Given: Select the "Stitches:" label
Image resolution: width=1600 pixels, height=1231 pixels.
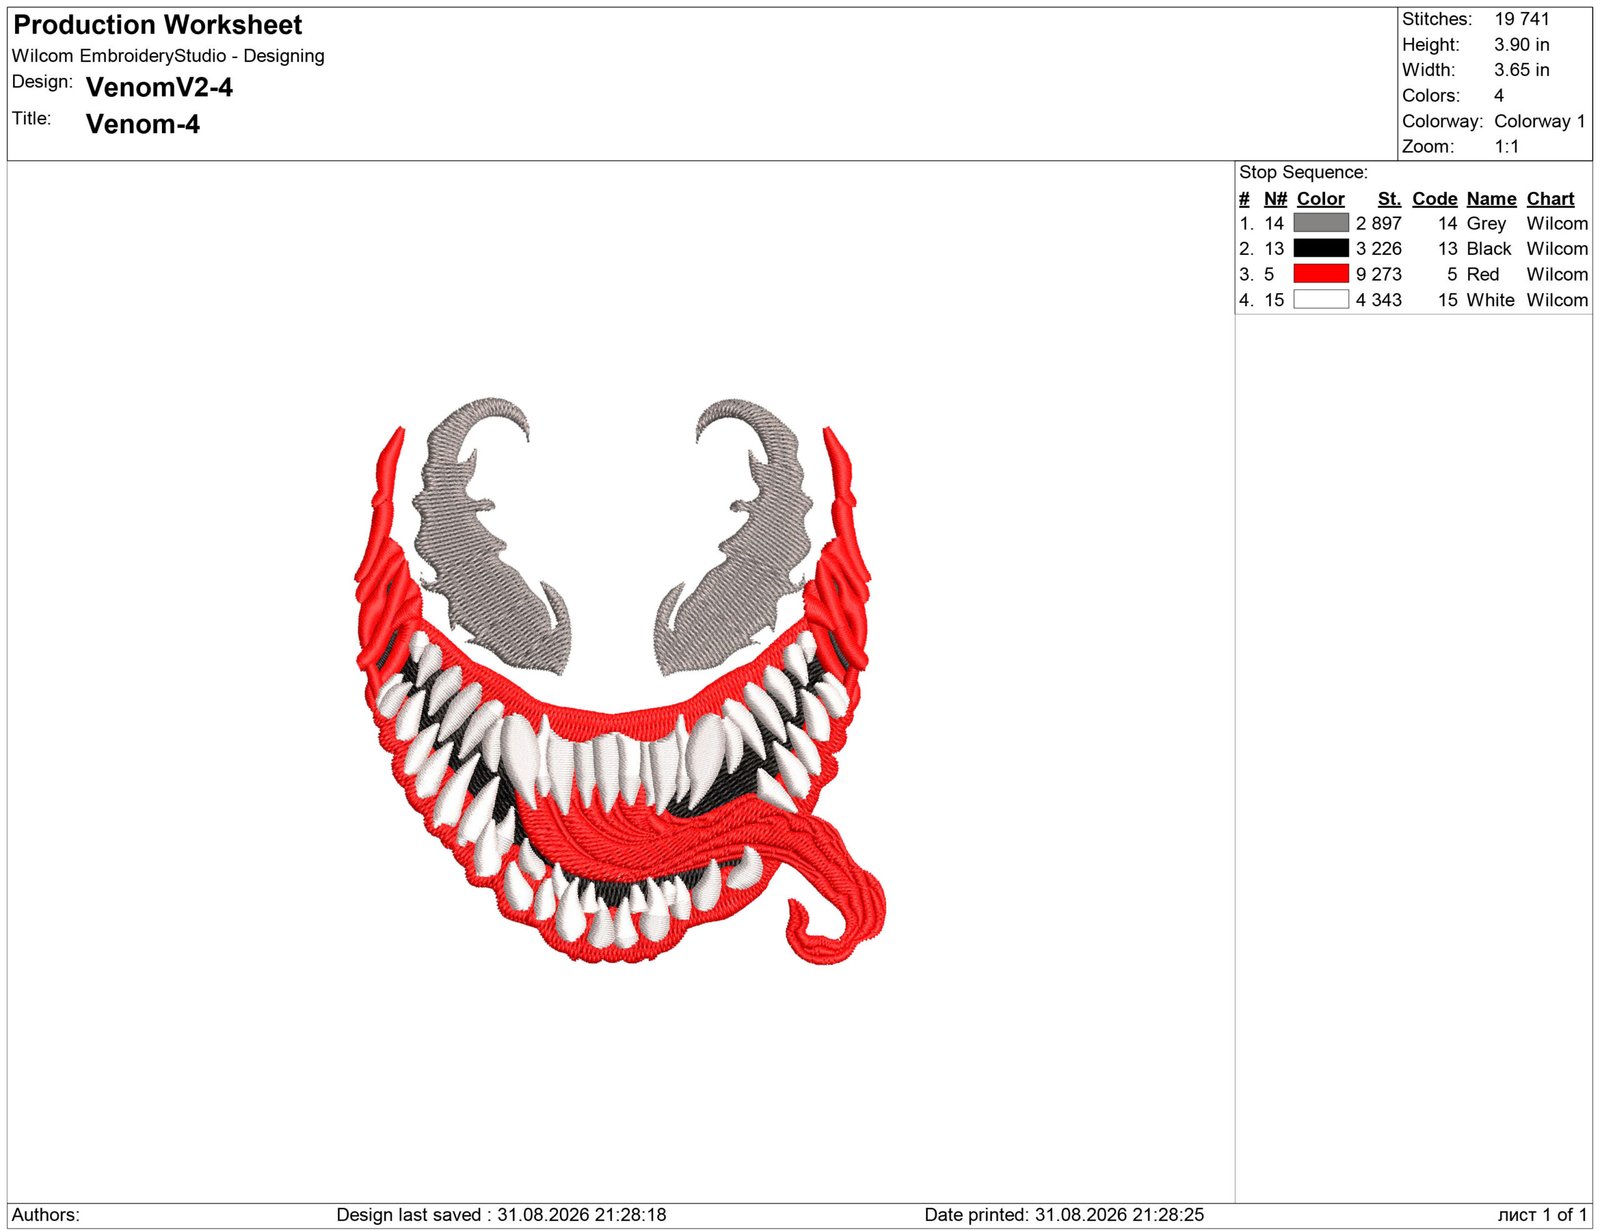Looking at the screenshot, I should tap(1437, 19).
